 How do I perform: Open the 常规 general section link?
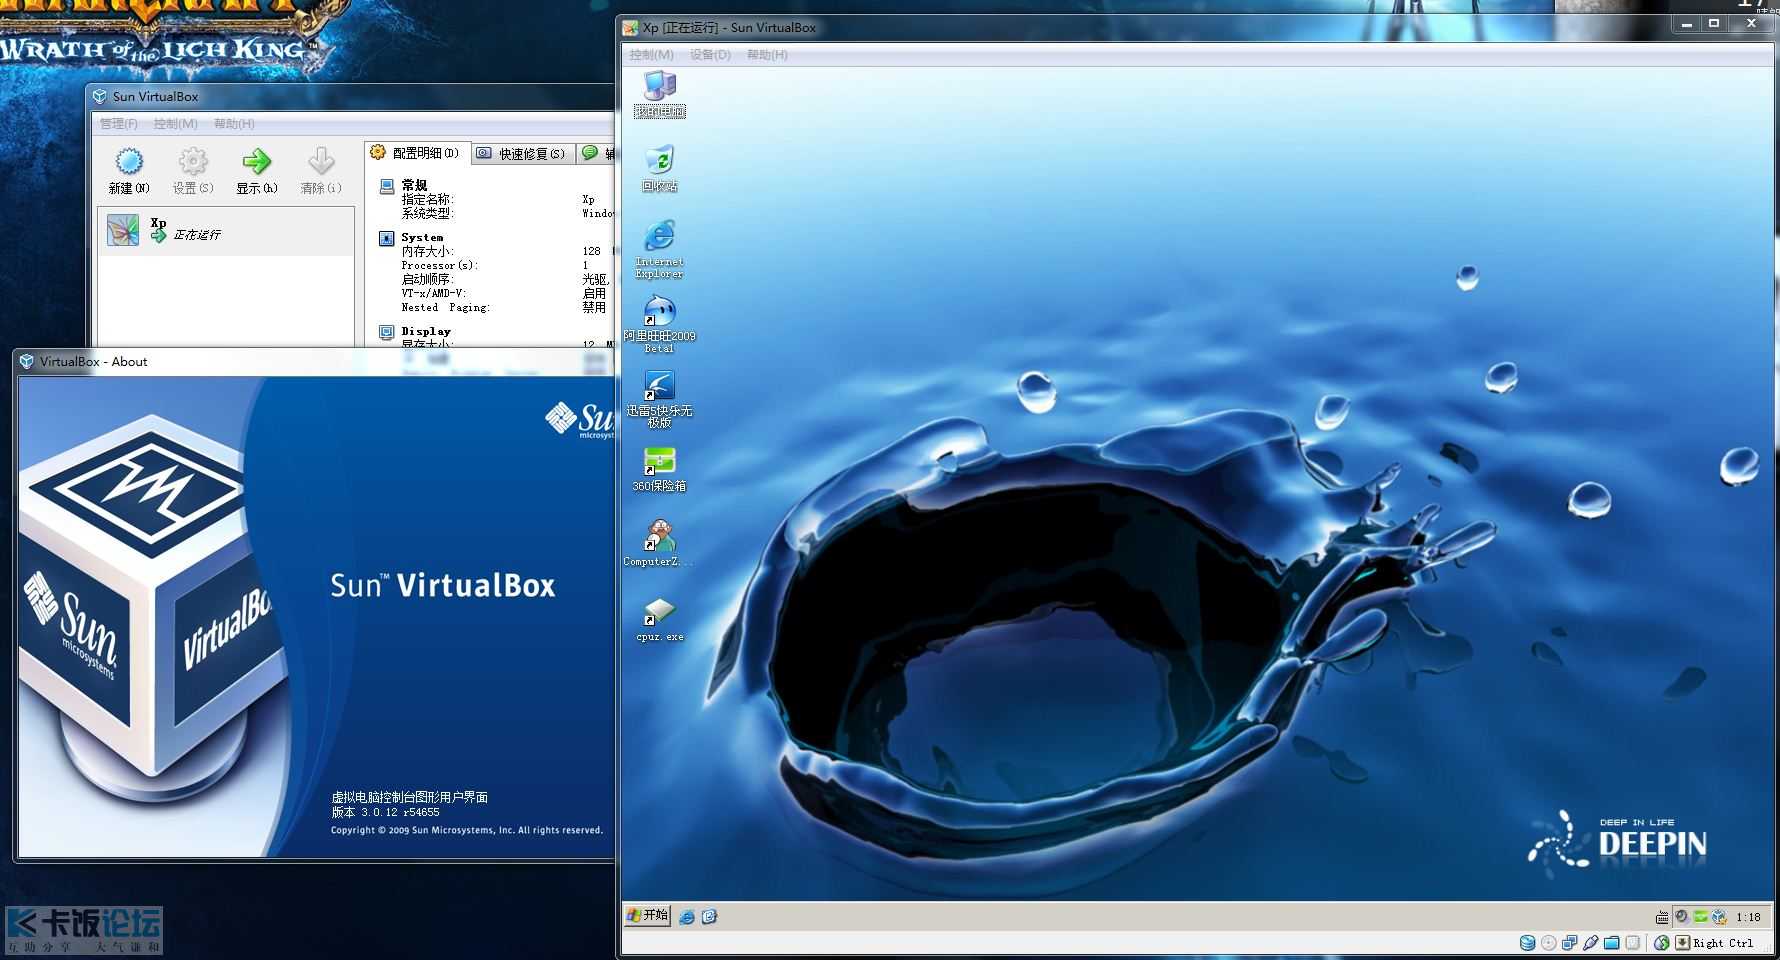click(414, 185)
